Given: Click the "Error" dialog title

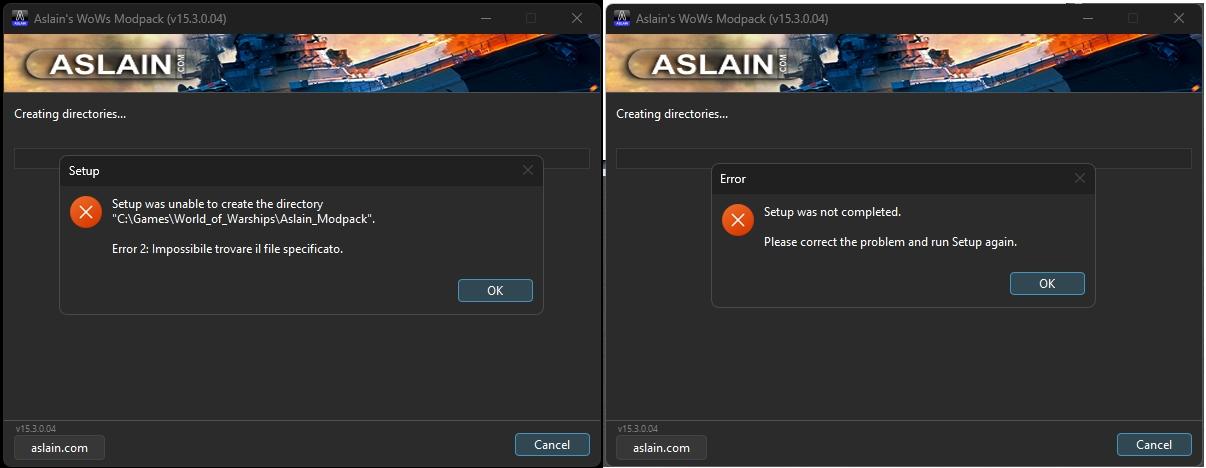Looking at the screenshot, I should tap(733, 178).
